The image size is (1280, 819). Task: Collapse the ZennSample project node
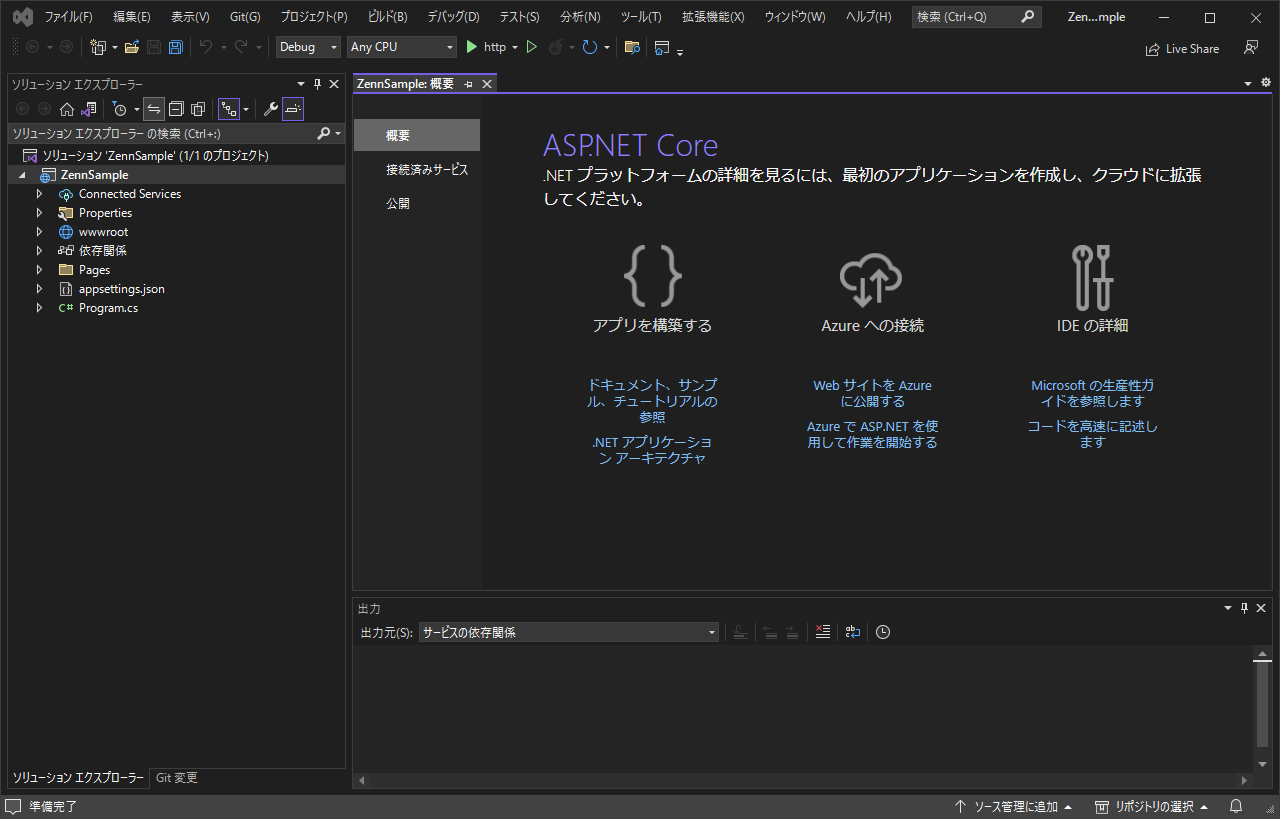22,175
